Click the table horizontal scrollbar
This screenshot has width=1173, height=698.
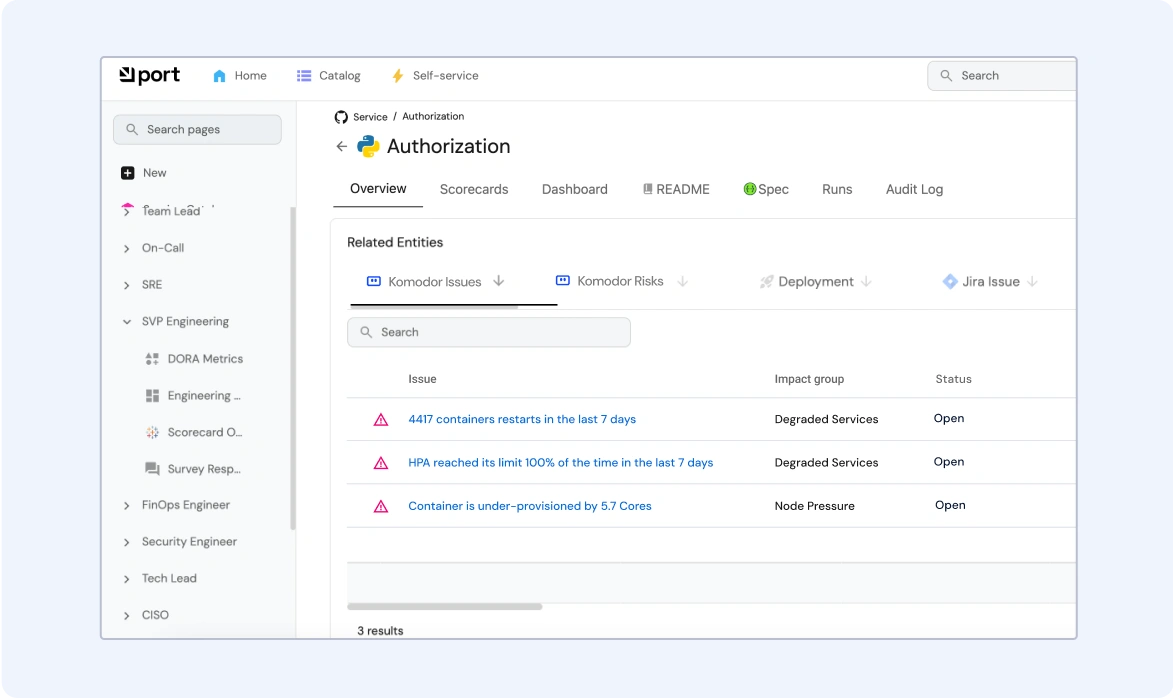444,607
